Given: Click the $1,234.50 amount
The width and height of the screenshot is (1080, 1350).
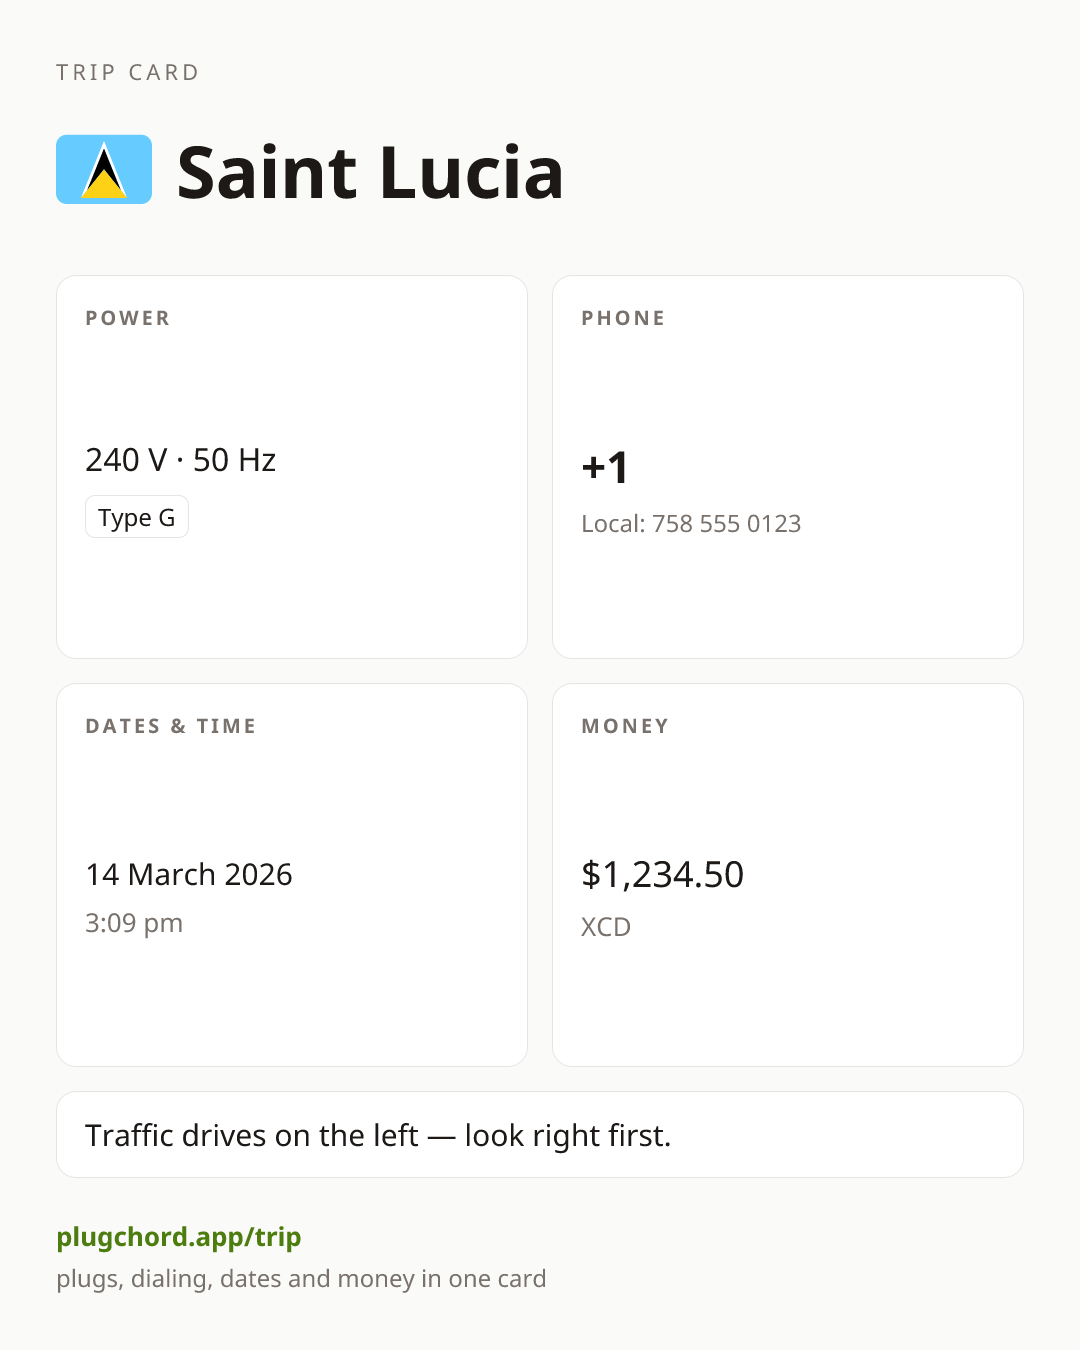Looking at the screenshot, I should (663, 874).
